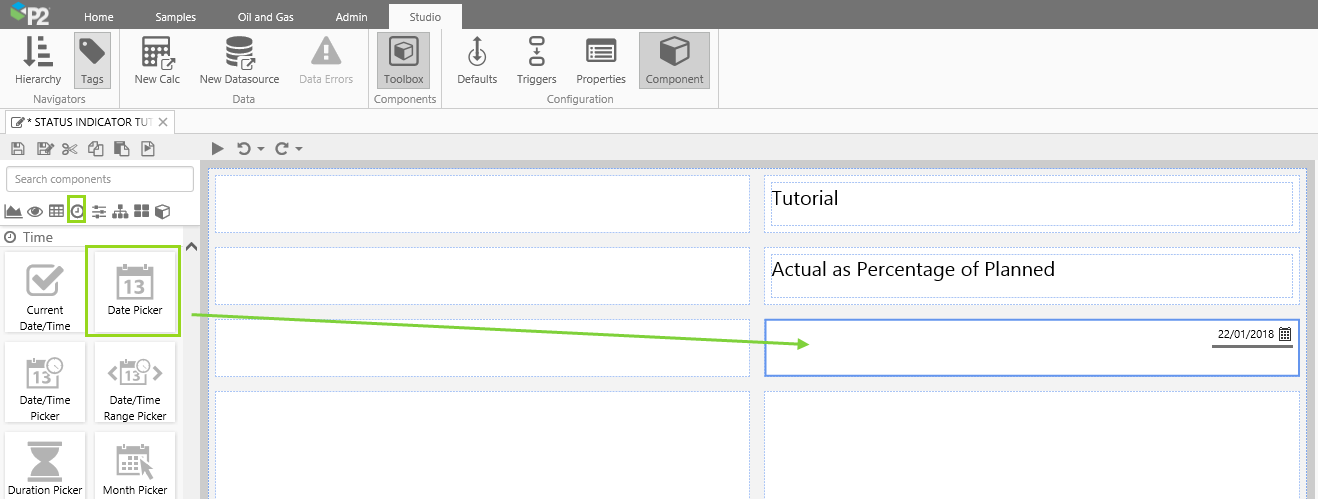This screenshot has height=499, width=1318.
Task: Paste the copied component
Action: [x=121, y=149]
